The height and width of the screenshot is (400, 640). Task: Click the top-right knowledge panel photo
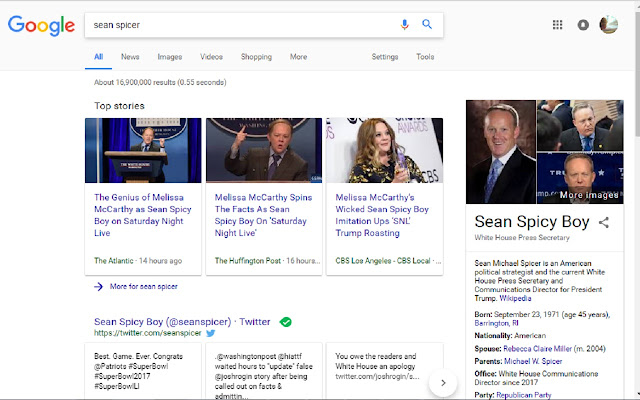tap(580, 126)
